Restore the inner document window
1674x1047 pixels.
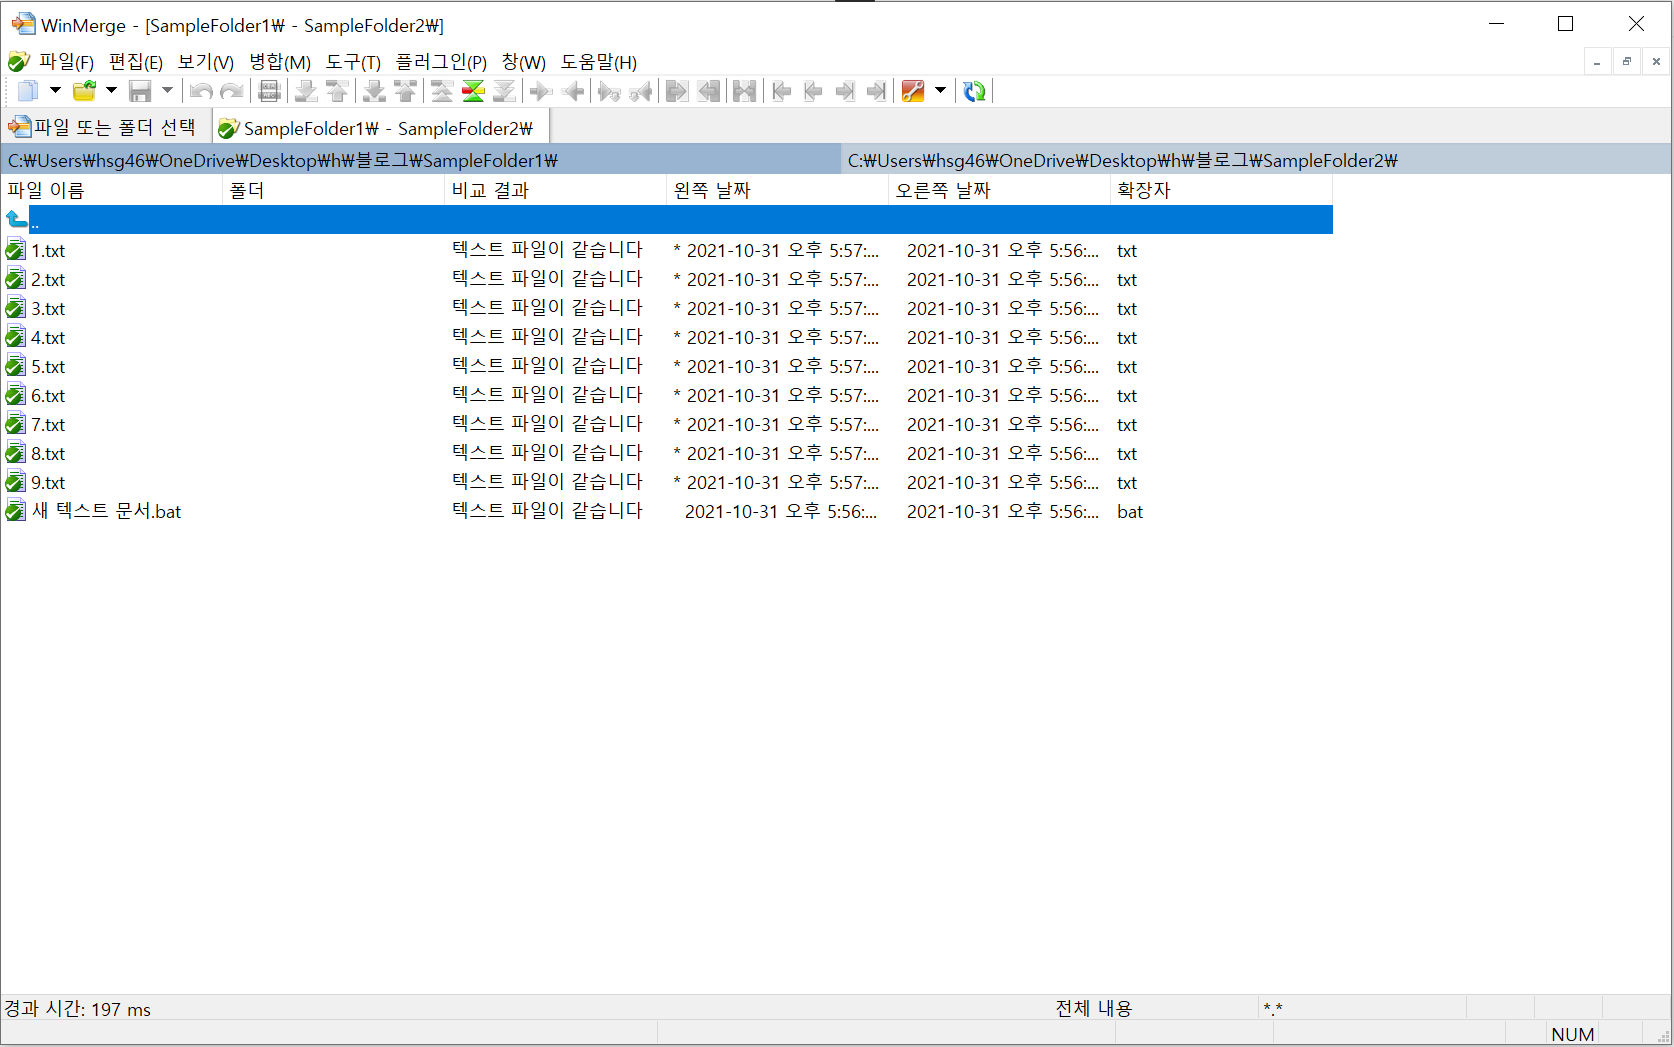coord(1627,62)
